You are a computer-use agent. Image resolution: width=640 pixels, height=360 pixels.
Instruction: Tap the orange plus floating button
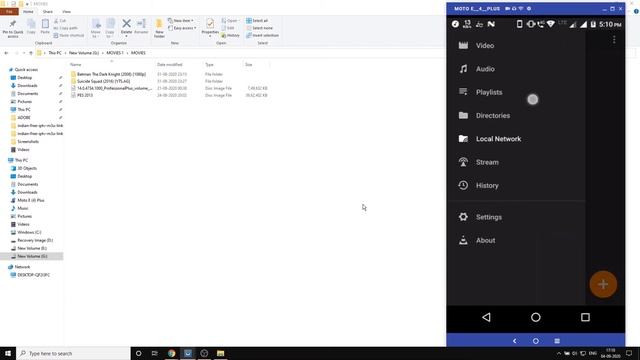click(603, 284)
